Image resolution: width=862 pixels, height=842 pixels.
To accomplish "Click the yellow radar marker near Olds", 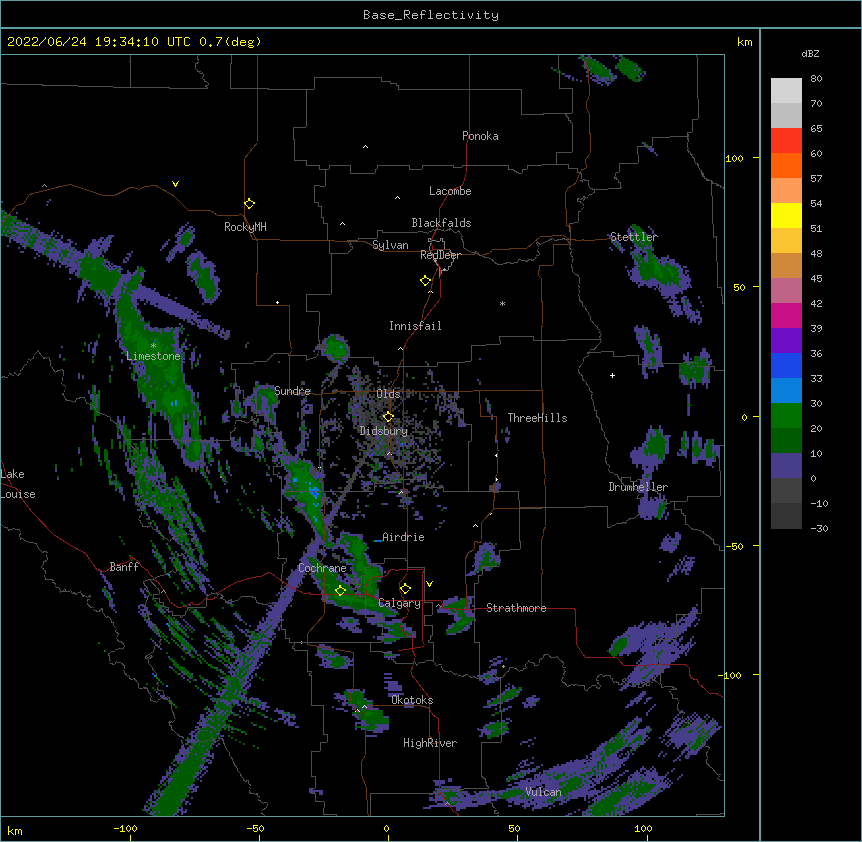I will (388, 416).
